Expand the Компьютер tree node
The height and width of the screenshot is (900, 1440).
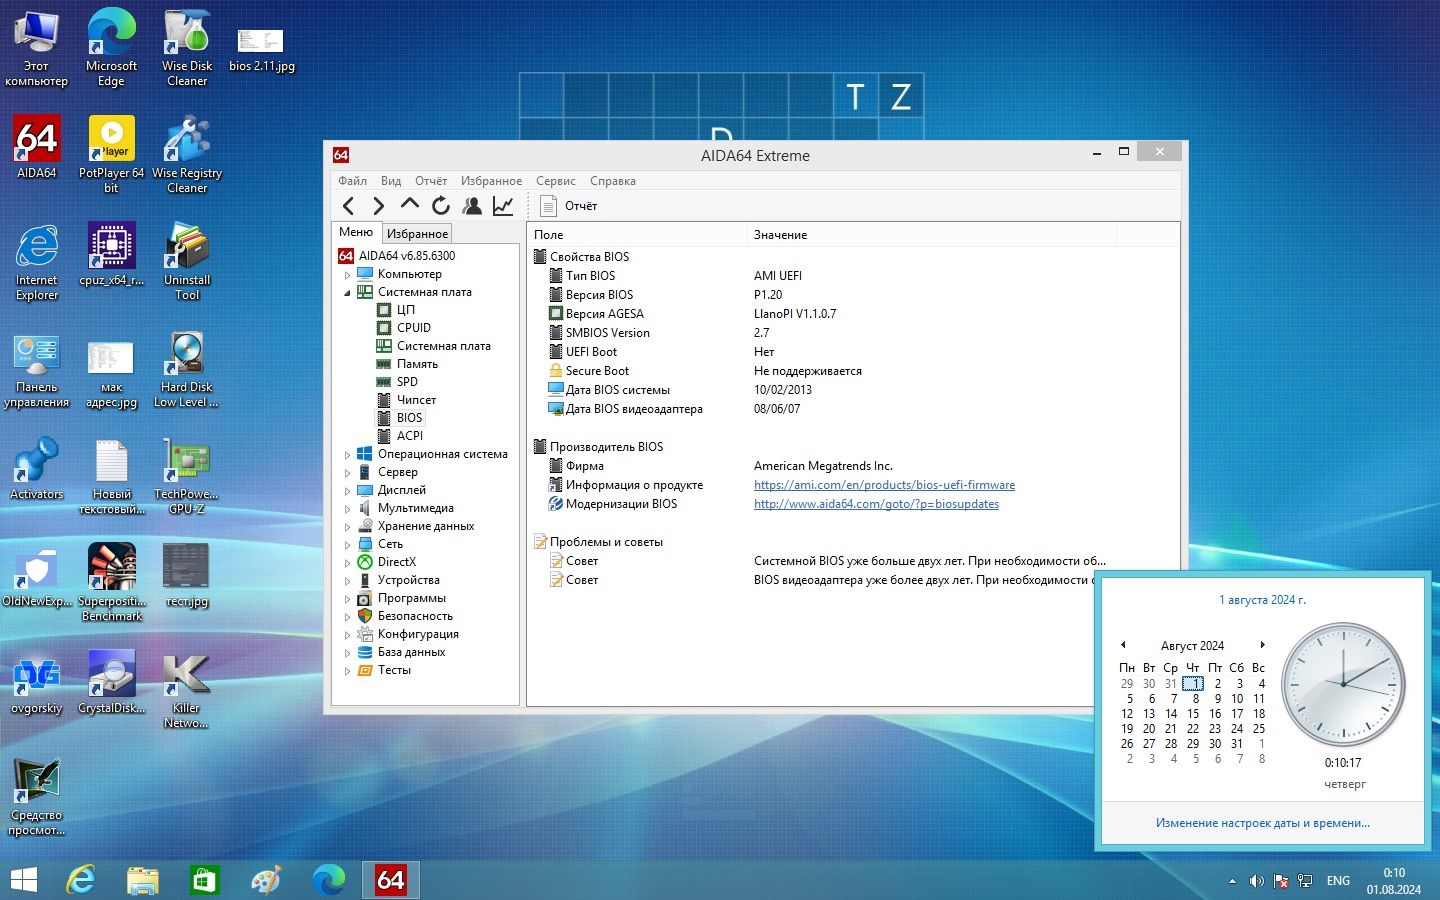point(348,275)
